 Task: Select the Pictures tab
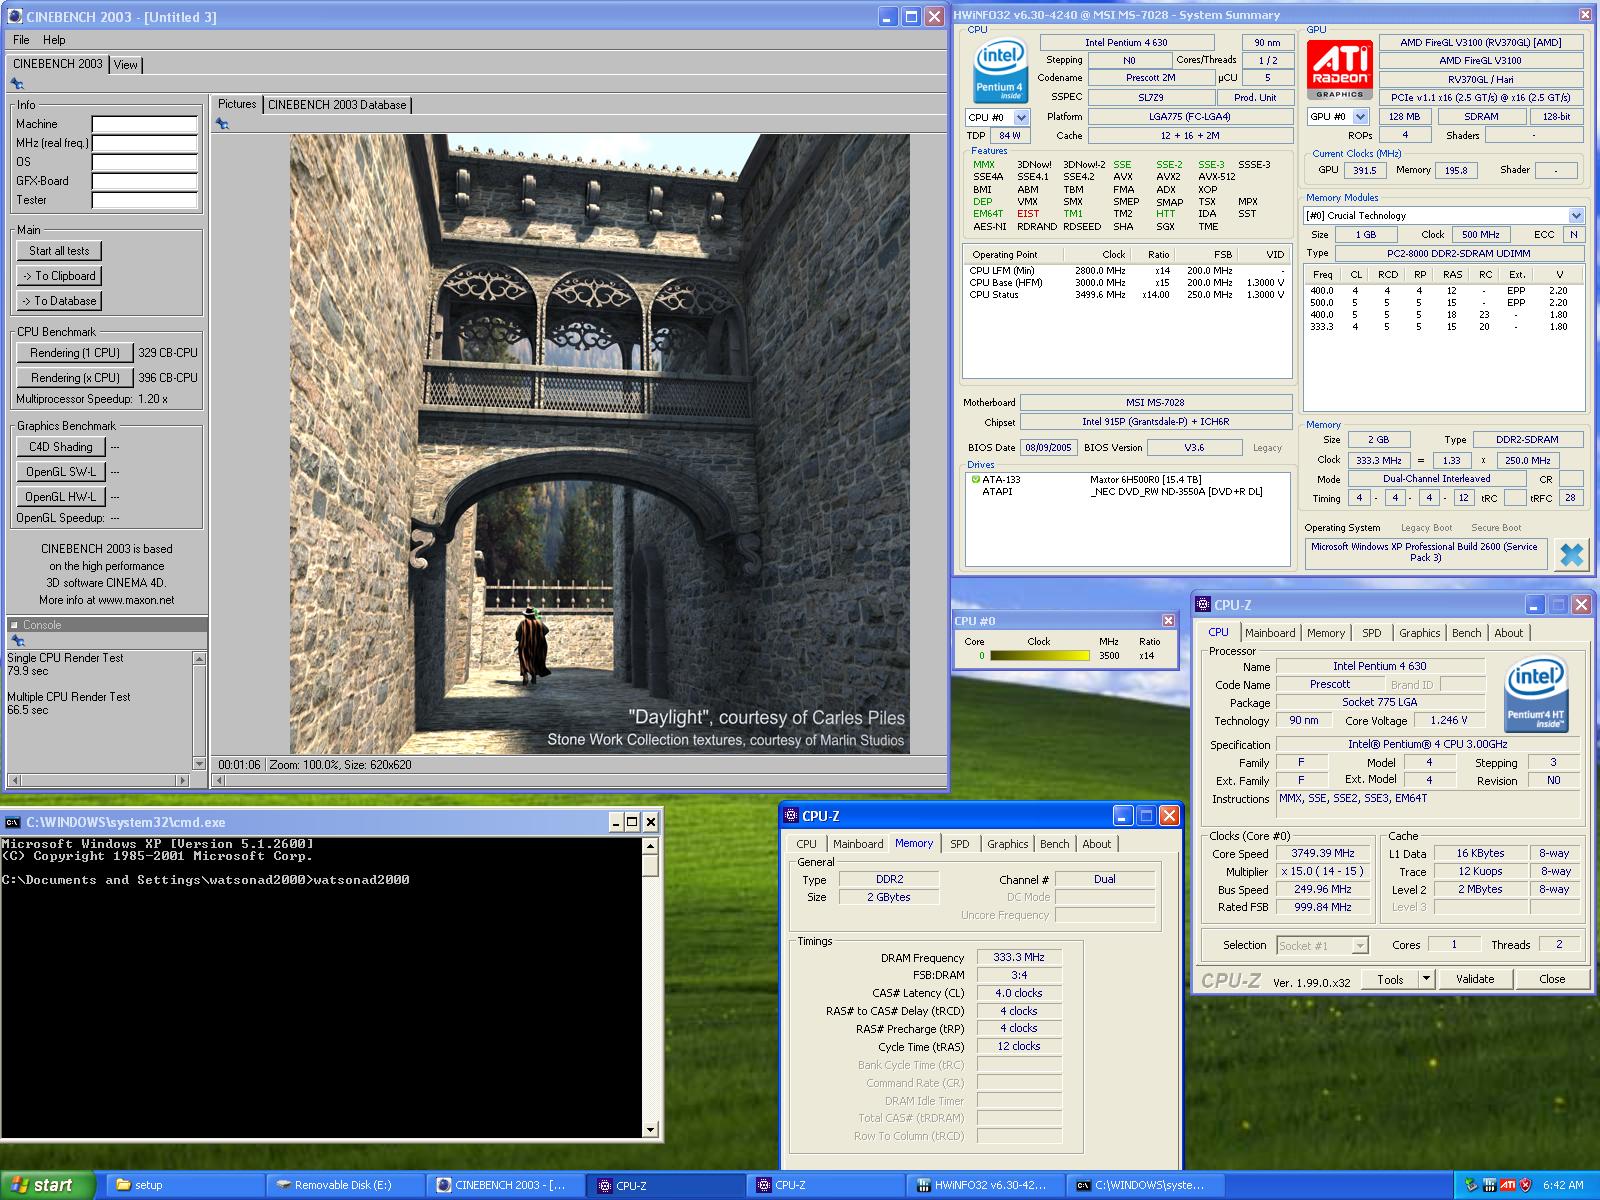tap(237, 104)
